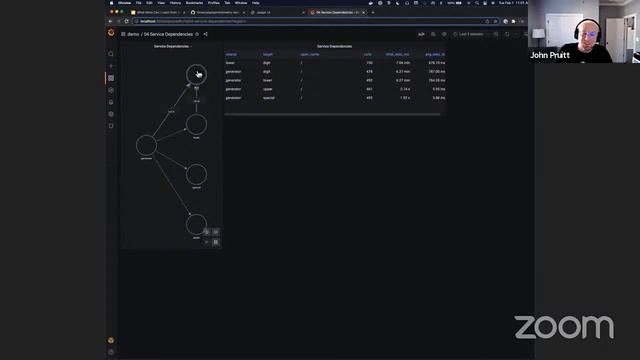The height and width of the screenshot is (360, 640).
Task: Switch to the third browser tab
Action: point(278,13)
